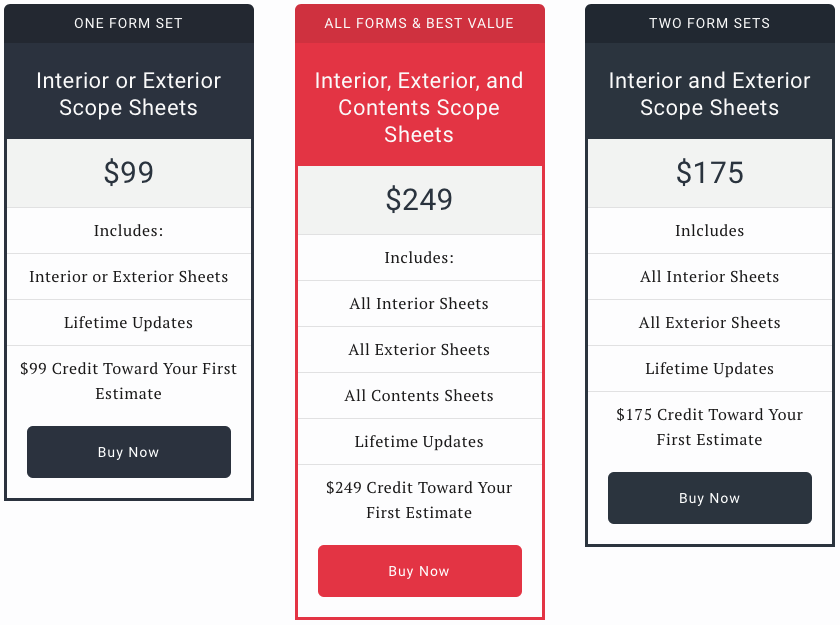Select the TWO FORM SETS header label
The height and width of the screenshot is (625, 840).
709,23
